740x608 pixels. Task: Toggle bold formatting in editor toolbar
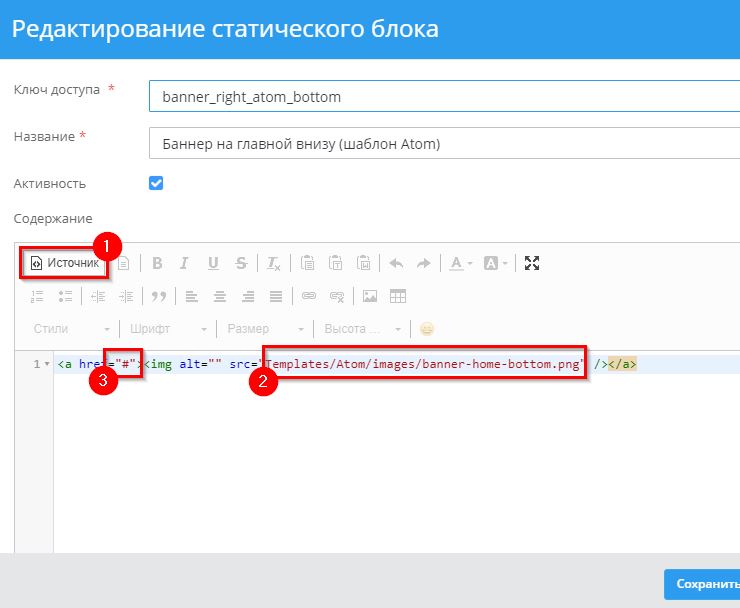pos(156,264)
